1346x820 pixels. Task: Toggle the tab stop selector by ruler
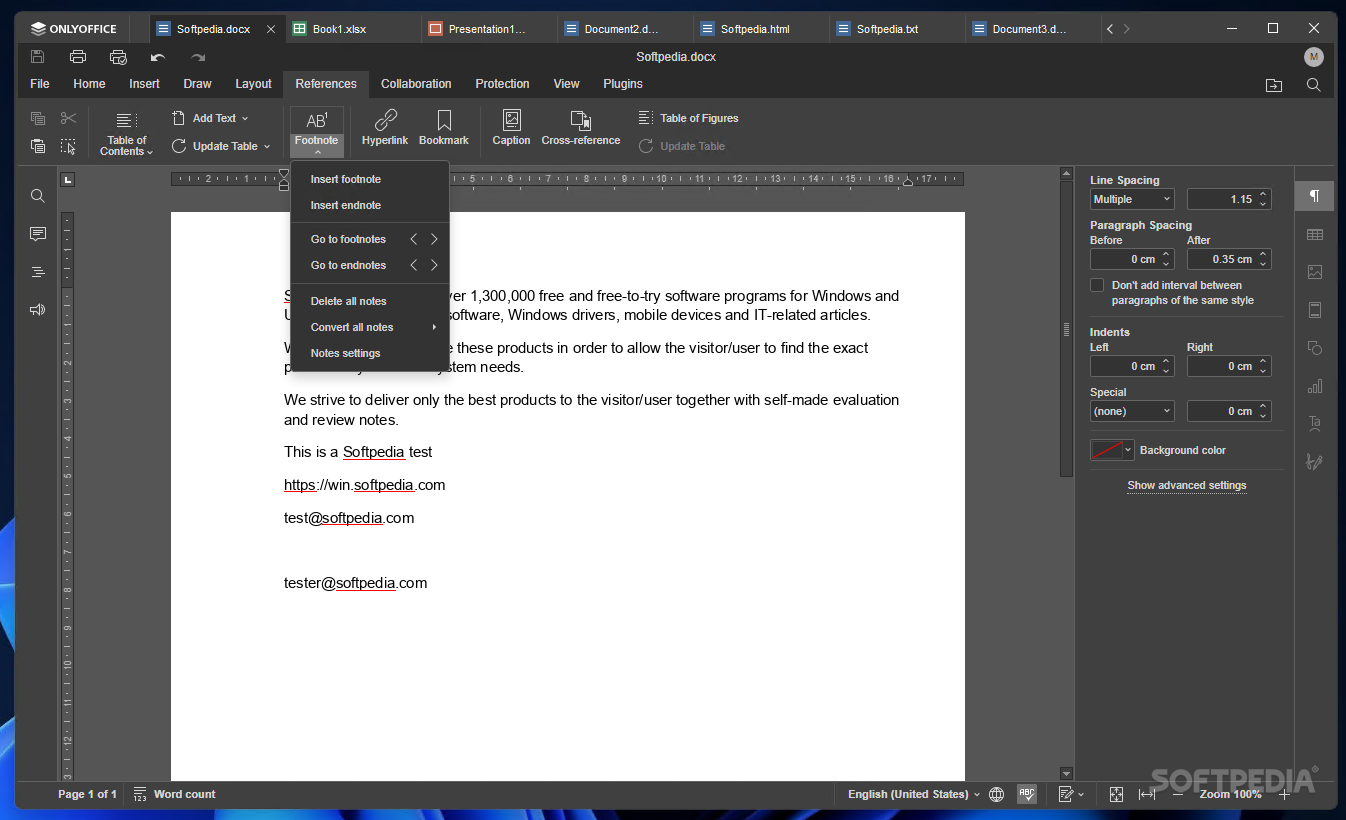[67, 180]
